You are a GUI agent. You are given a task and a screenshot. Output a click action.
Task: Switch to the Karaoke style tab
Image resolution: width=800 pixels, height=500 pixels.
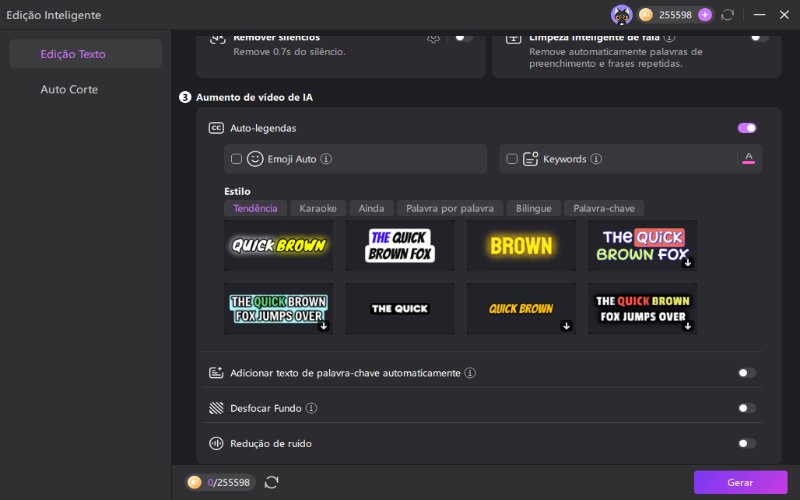(318, 208)
